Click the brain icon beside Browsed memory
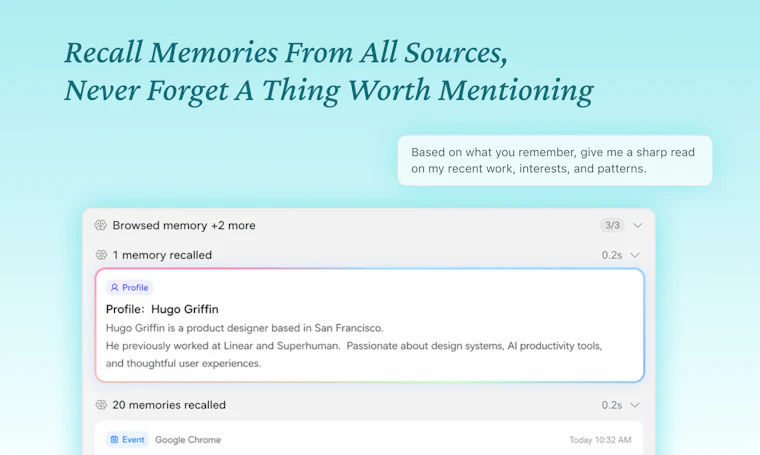This screenshot has width=760, height=455. click(x=100, y=225)
